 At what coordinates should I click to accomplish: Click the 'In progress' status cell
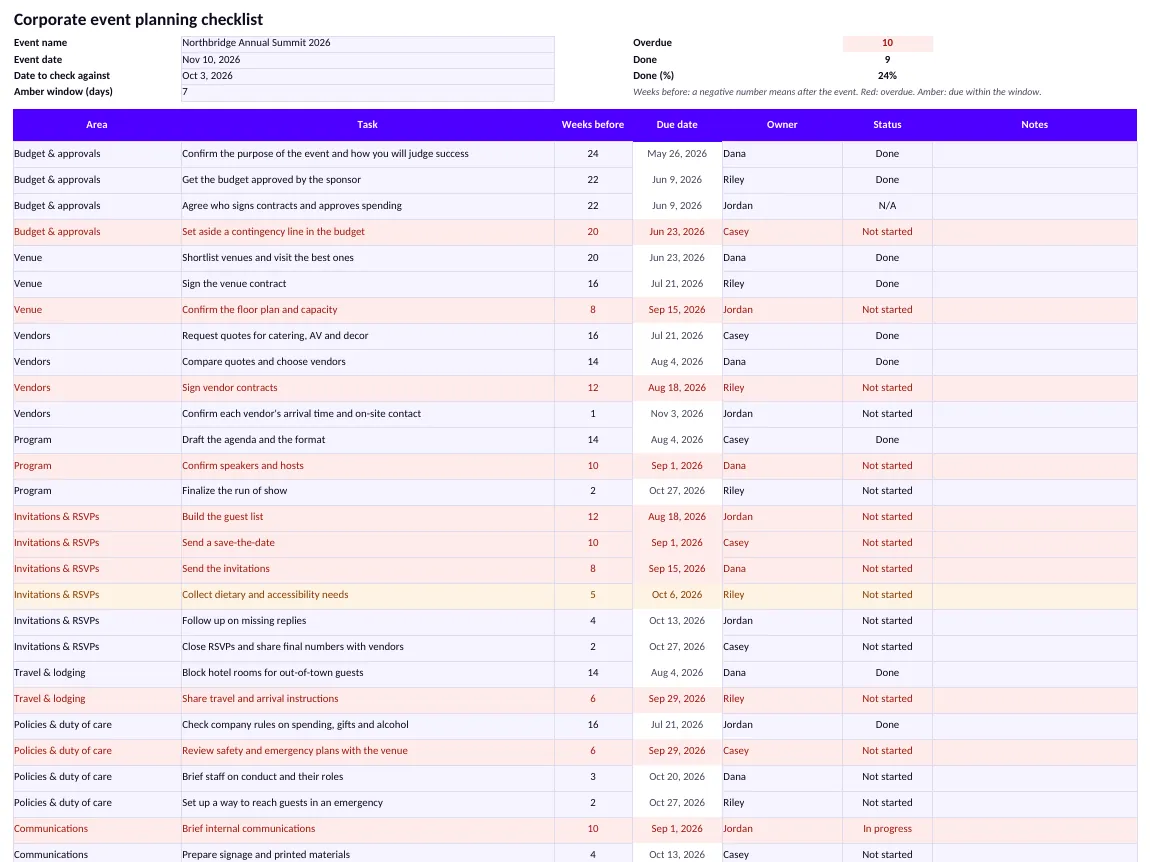887,829
